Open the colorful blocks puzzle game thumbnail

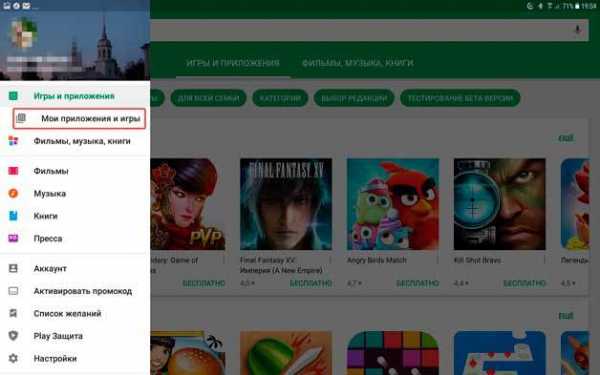[x=393, y=353]
